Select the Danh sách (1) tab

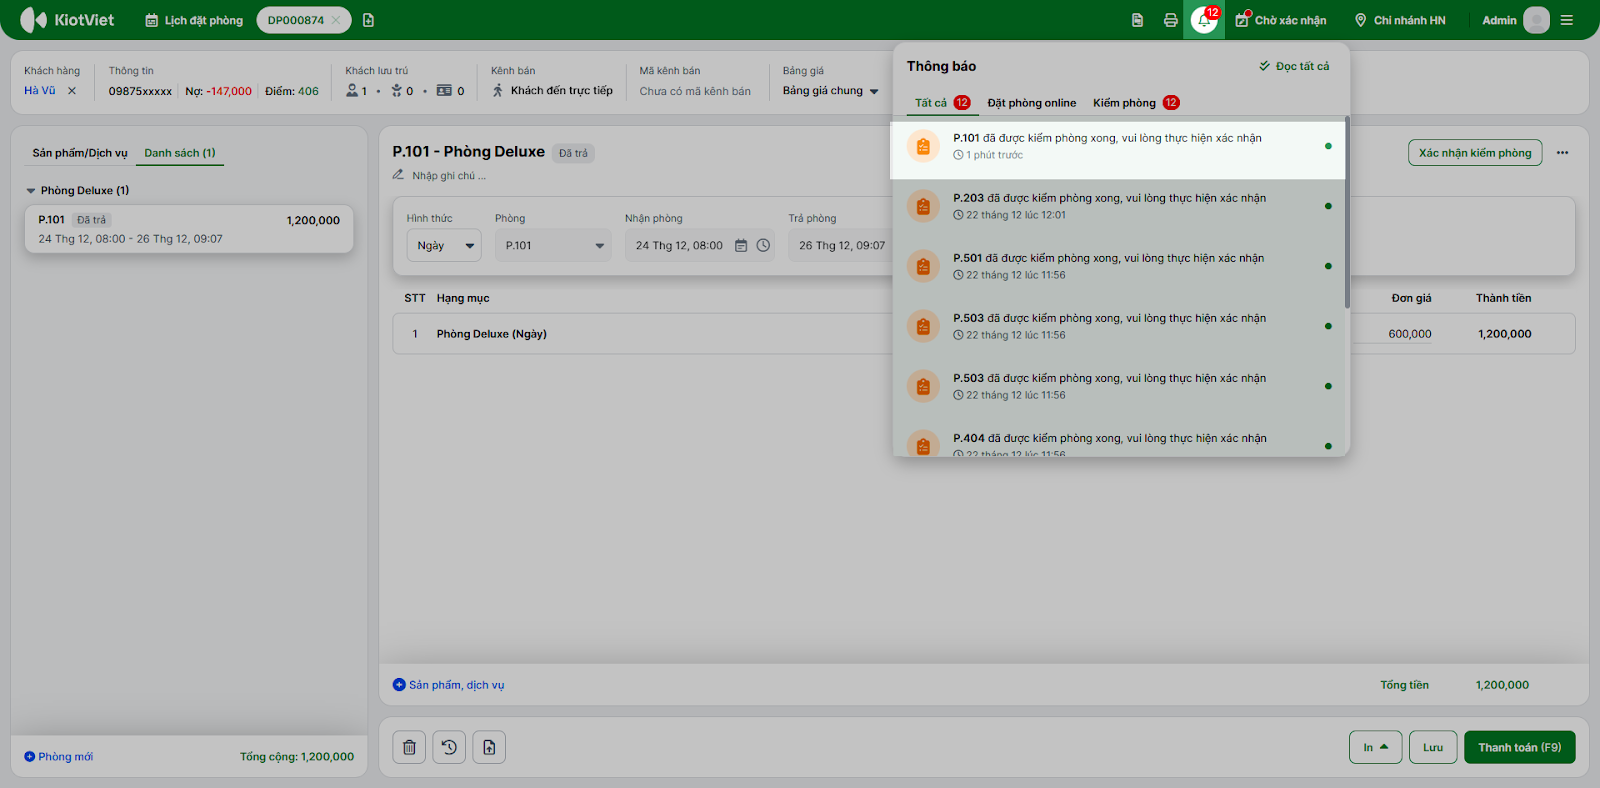click(180, 153)
